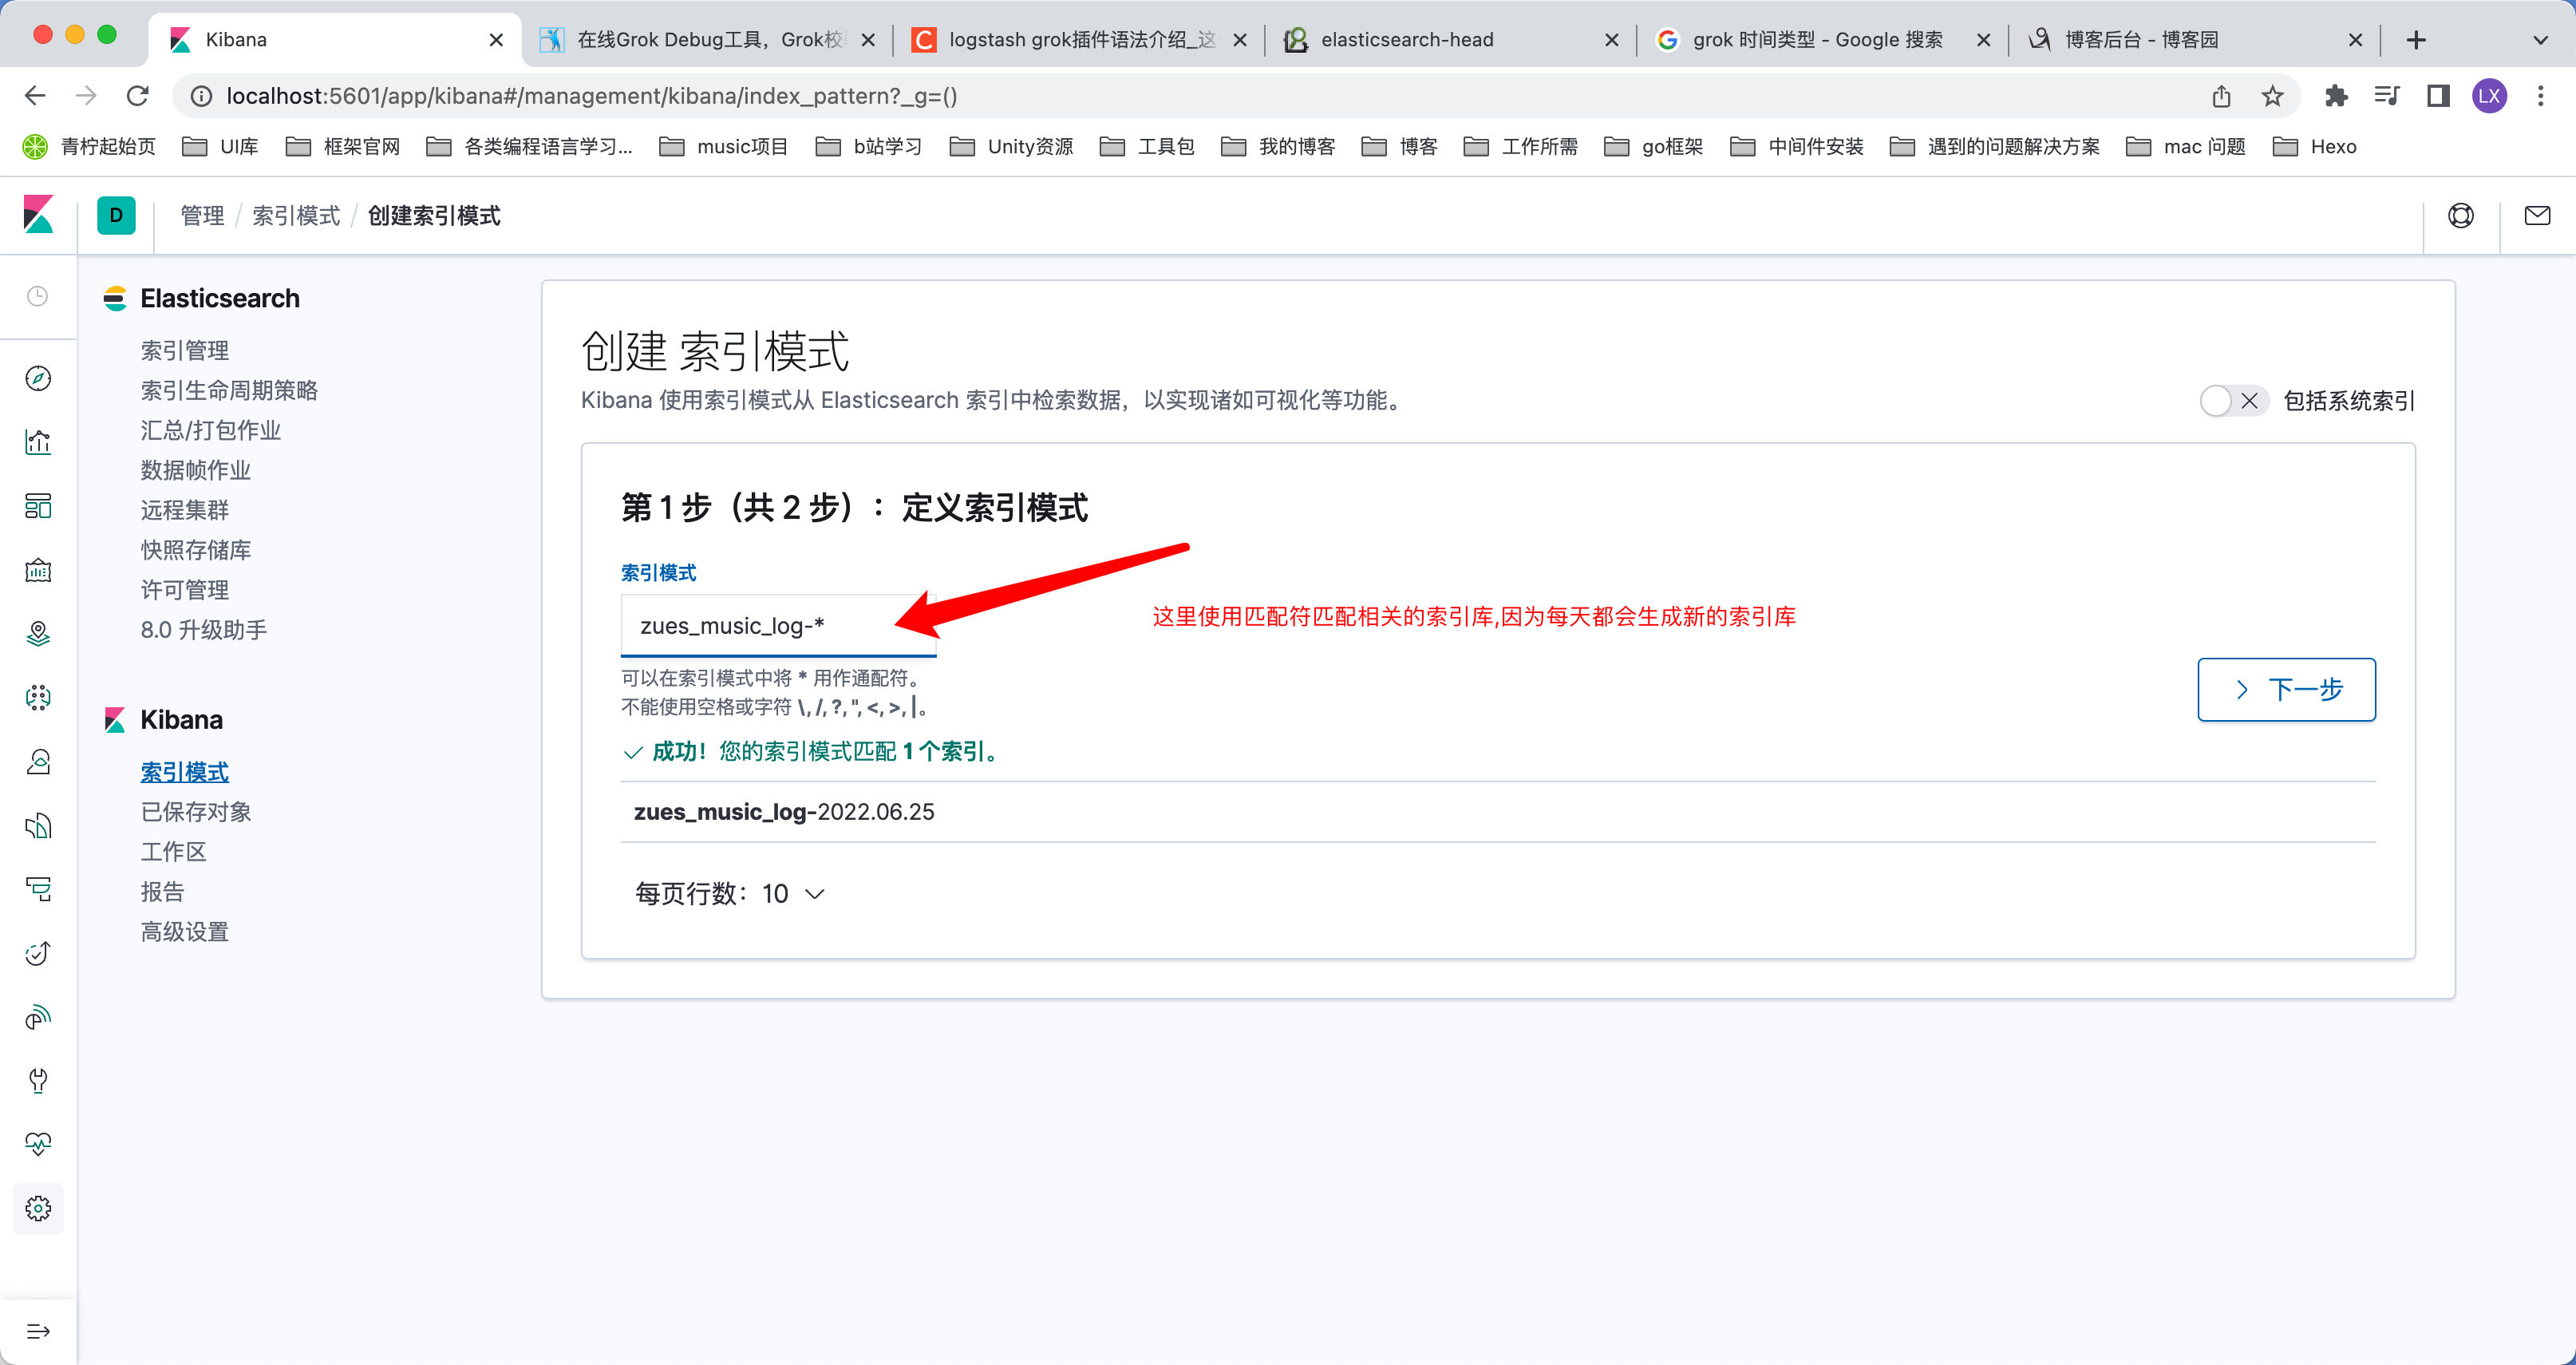This screenshot has width=2576, height=1365.
Task: Open Chrome three-dot menu
Action: pyautogui.click(x=2540, y=96)
